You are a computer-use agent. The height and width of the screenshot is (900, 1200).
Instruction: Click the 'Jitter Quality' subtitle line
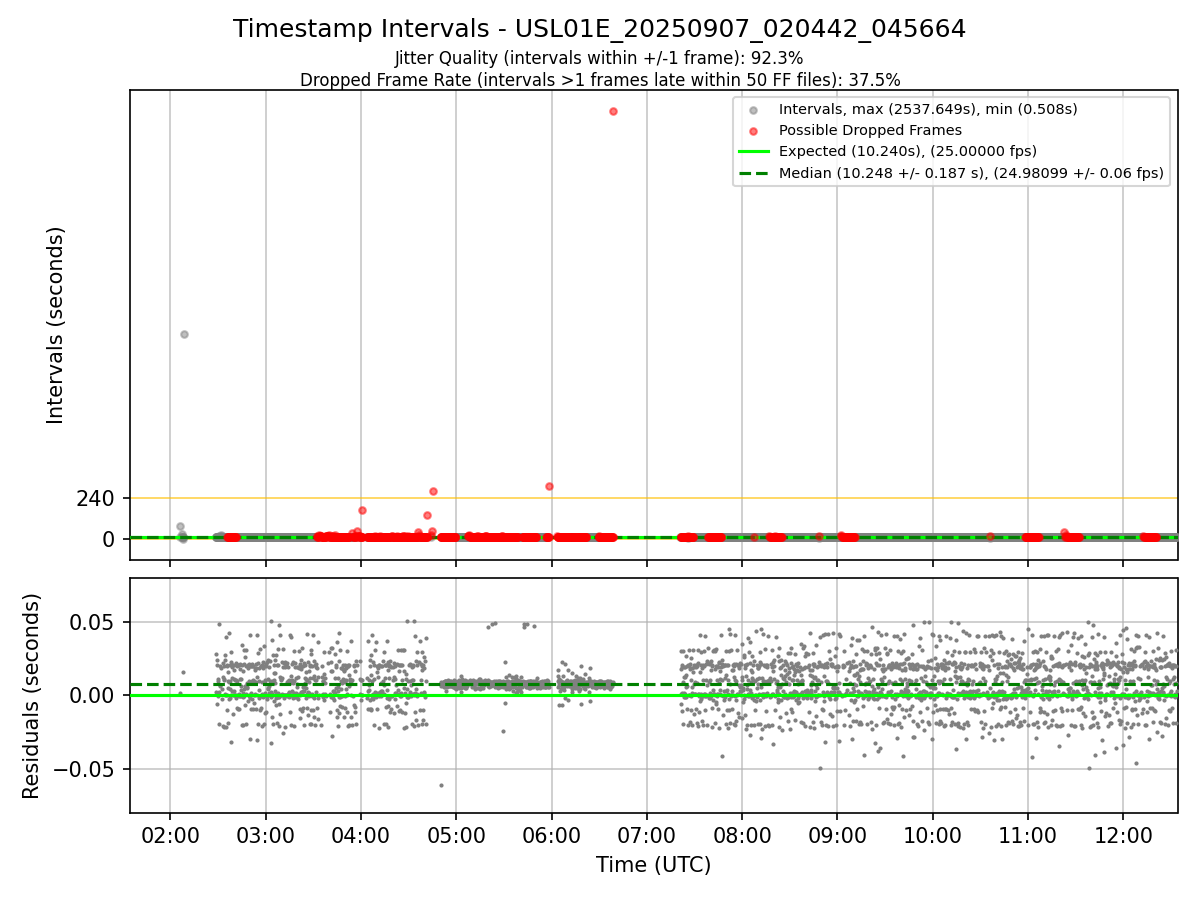click(599, 59)
